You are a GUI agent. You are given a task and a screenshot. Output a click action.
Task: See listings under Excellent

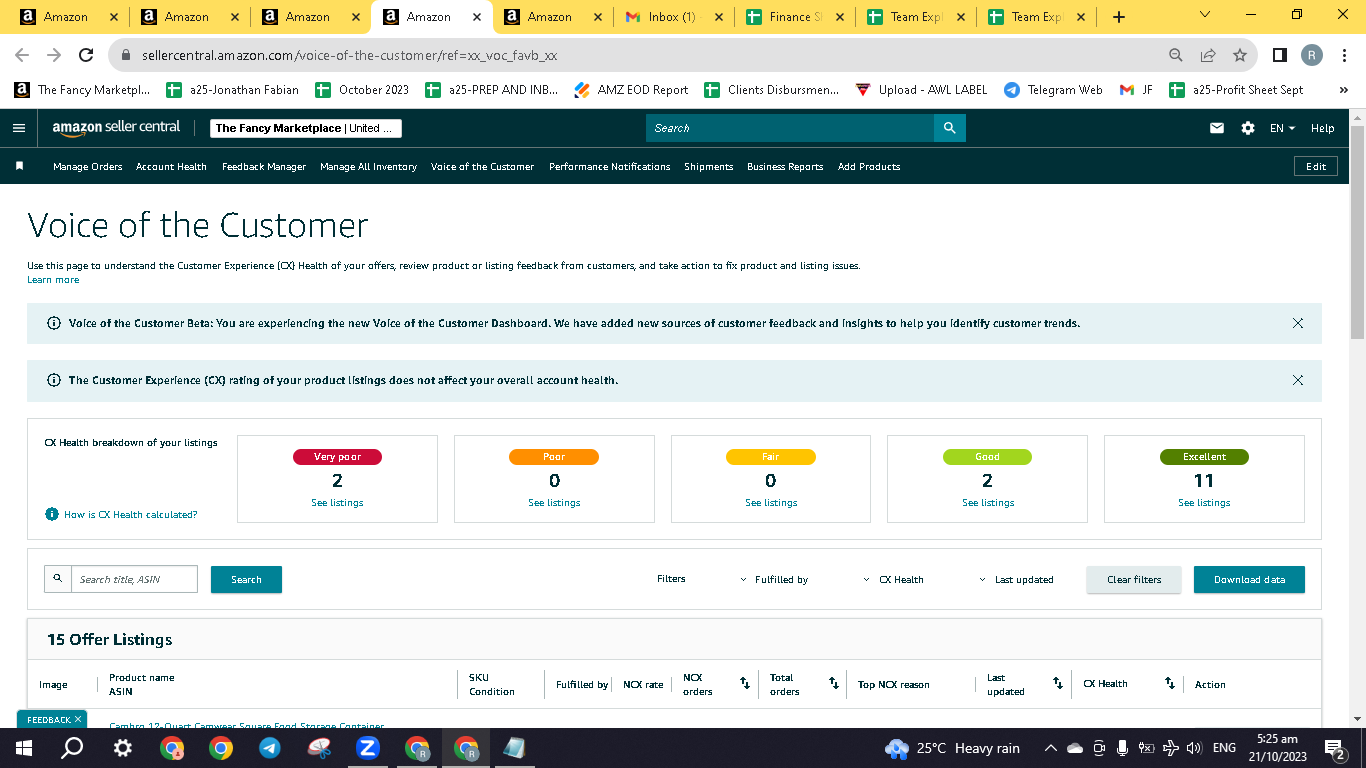[x=1204, y=503]
